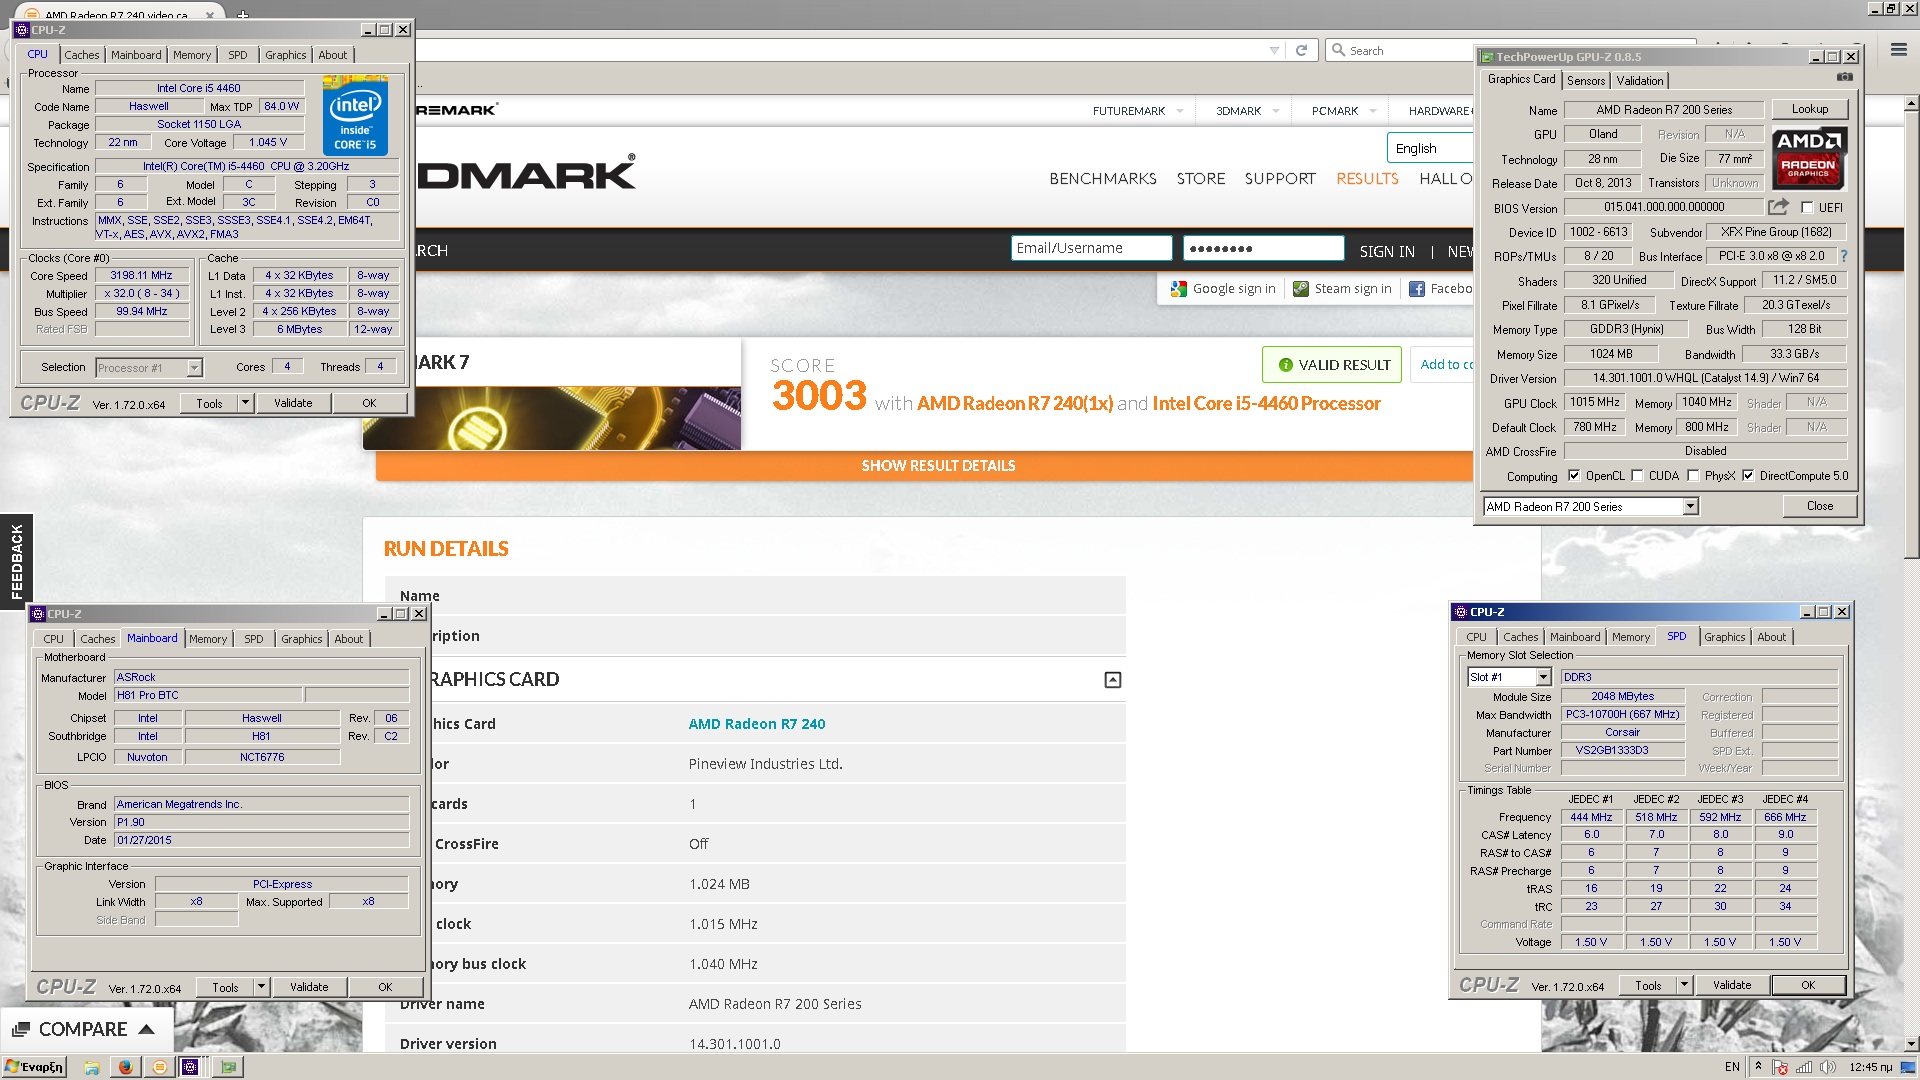Switch to Graphics tab in Mainboard CPU-Z window
Image resolution: width=1920 pixels, height=1080 pixels.
point(302,639)
